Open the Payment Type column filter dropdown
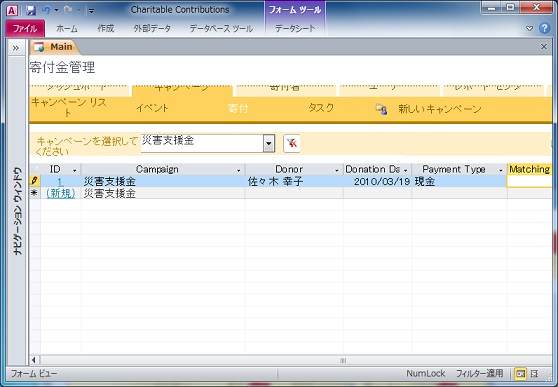This screenshot has width=558, height=387. (x=501, y=170)
